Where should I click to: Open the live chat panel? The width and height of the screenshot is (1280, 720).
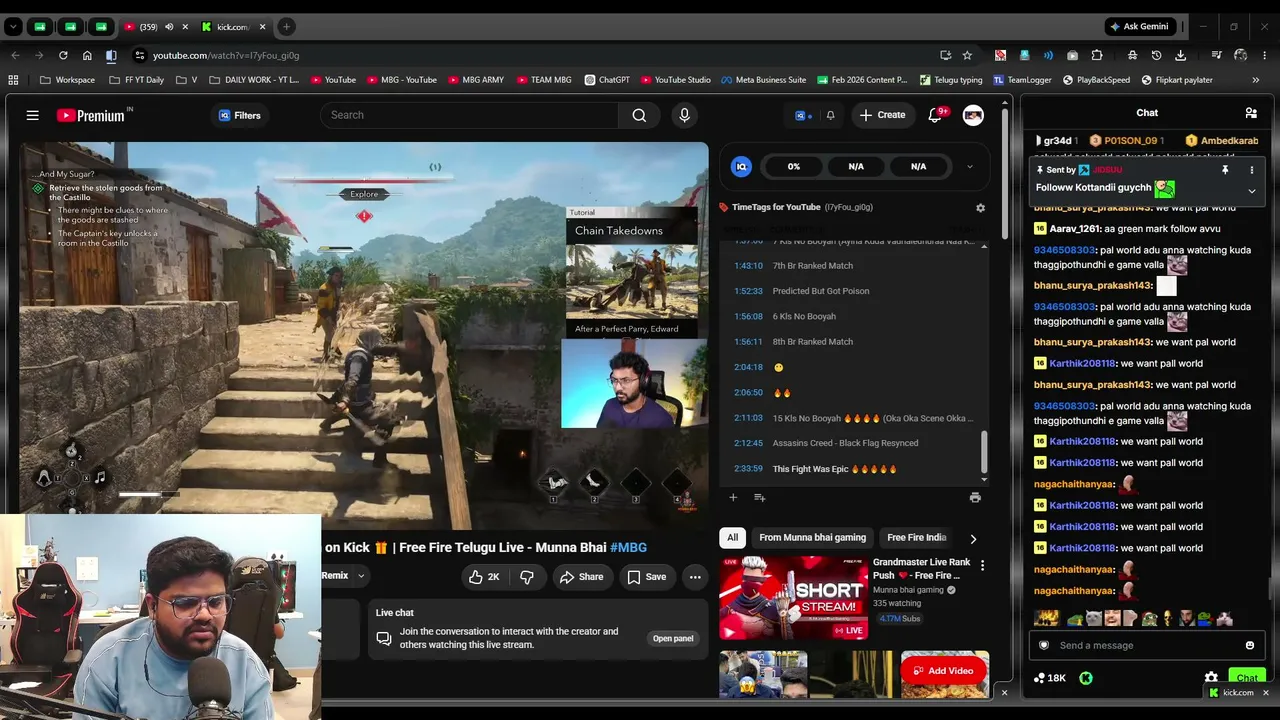coord(673,638)
